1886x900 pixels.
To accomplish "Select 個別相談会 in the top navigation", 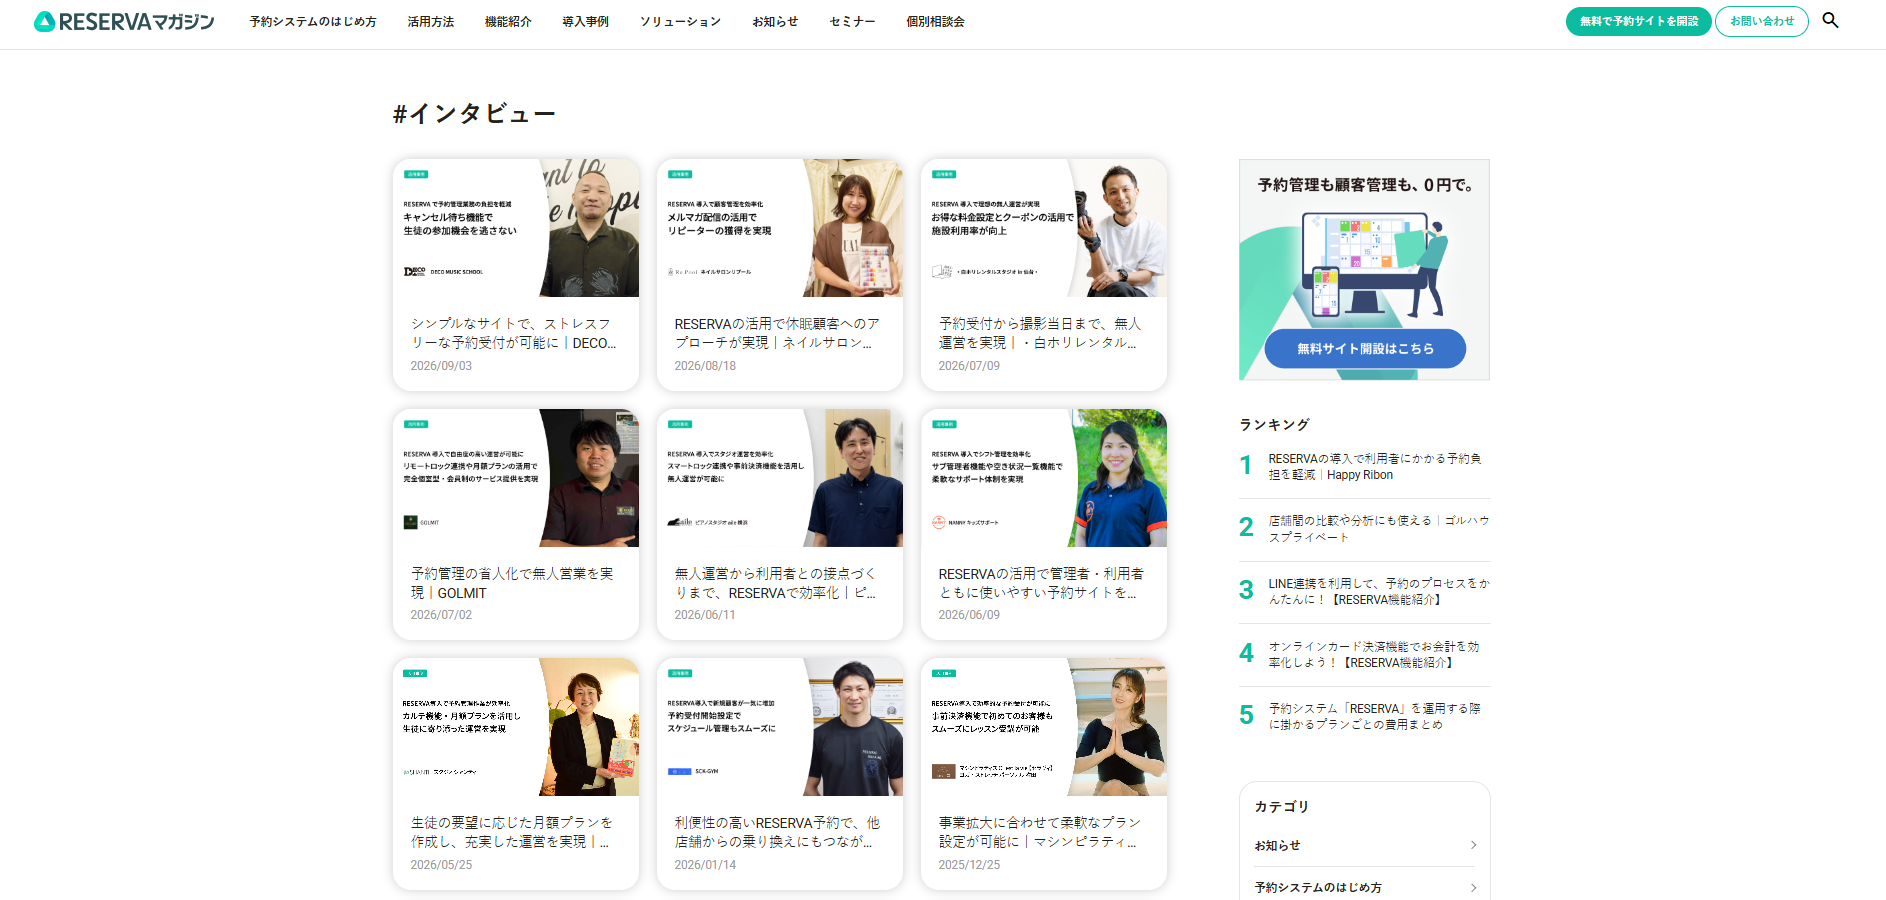I will pos(935,21).
